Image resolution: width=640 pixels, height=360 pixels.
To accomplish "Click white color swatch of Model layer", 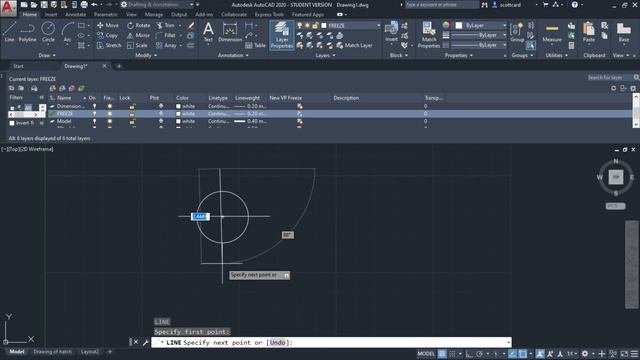I will [x=178, y=121].
